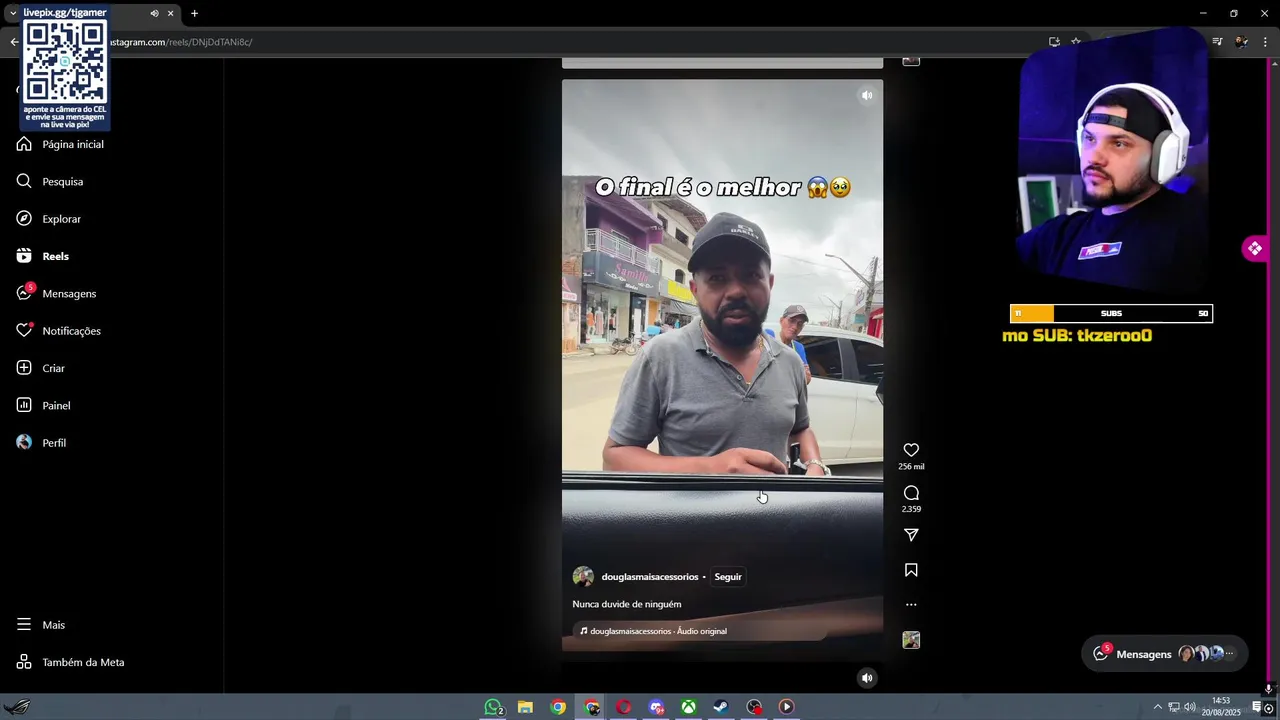Screen dimensions: 1280x720
Task: Go back with browser back arrow
Action: pyautogui.click(x=14, y=42)
